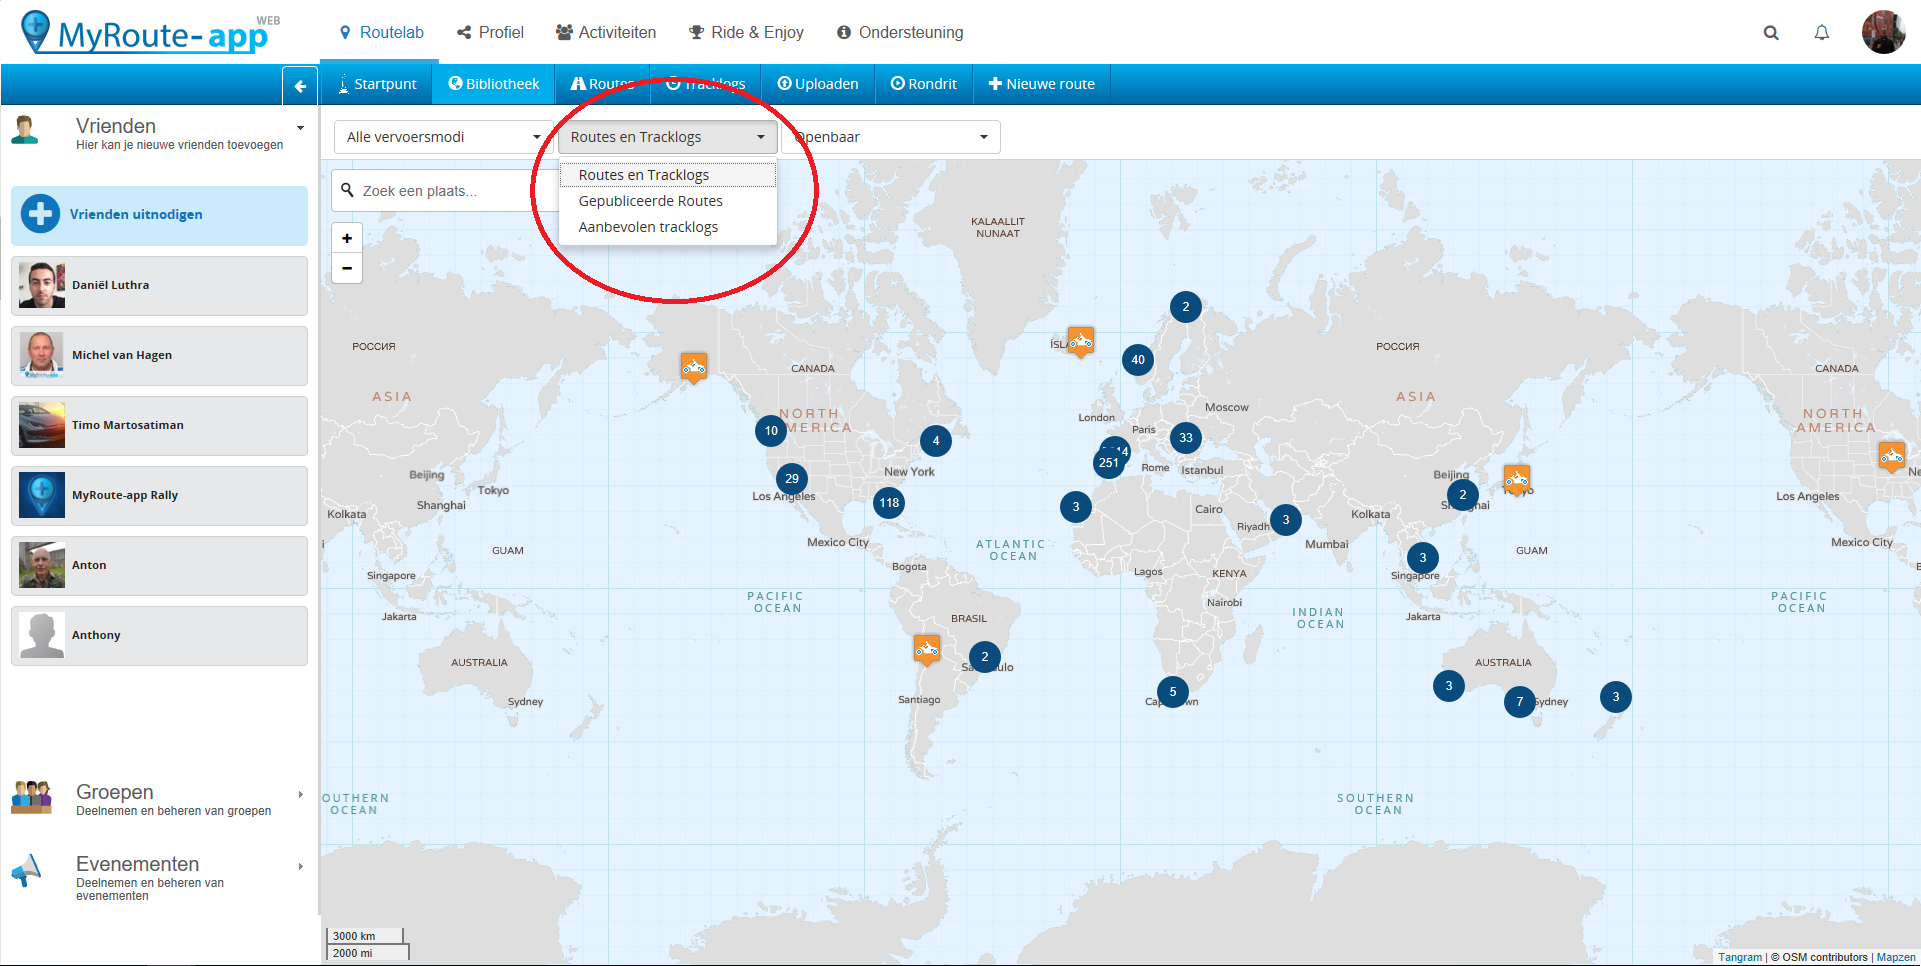This screenshot has height=966, width=1921.
Task: Click cluster marker 118 near Mexico
Action: tap(890, 503)
